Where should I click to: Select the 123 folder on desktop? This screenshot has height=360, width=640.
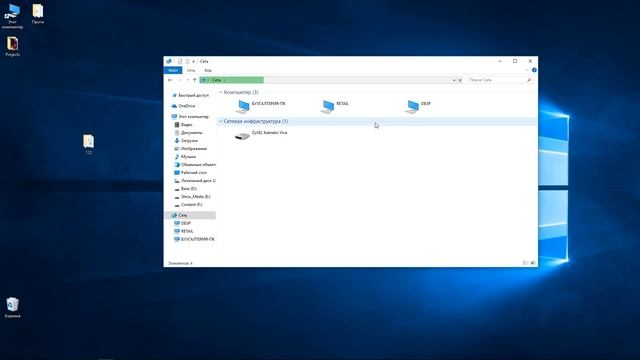pyautogui.click(x=89, y=144)
